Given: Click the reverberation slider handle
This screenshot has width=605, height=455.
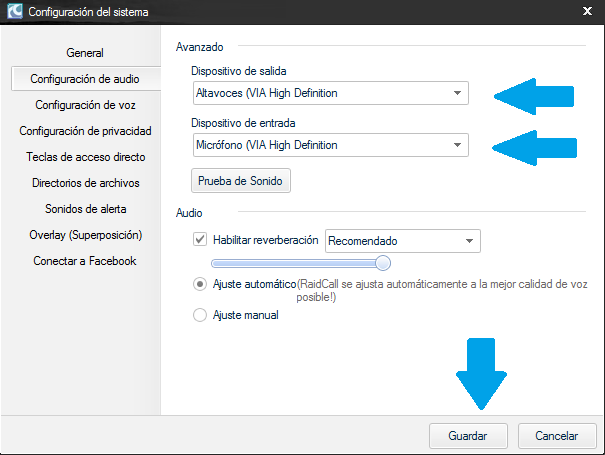Looking at the screenshot, I should pos(382,263).
